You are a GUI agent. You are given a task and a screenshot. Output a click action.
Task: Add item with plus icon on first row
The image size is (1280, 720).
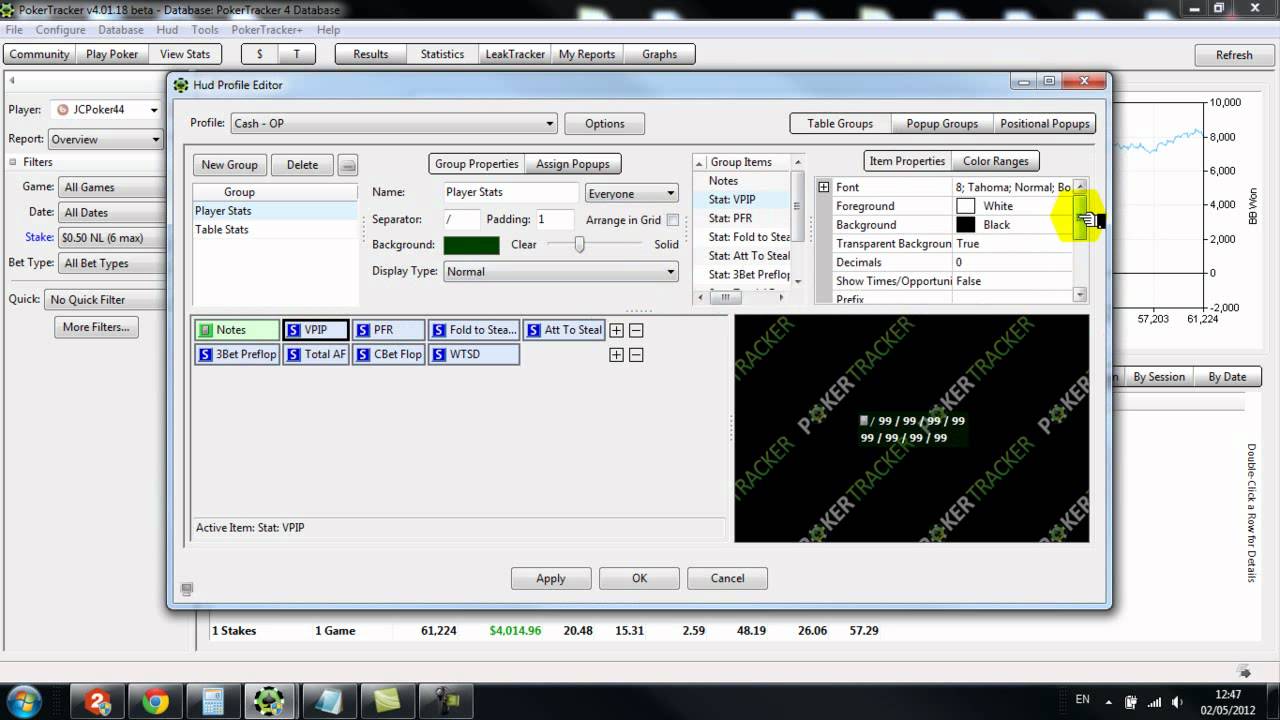pos(616,330)
